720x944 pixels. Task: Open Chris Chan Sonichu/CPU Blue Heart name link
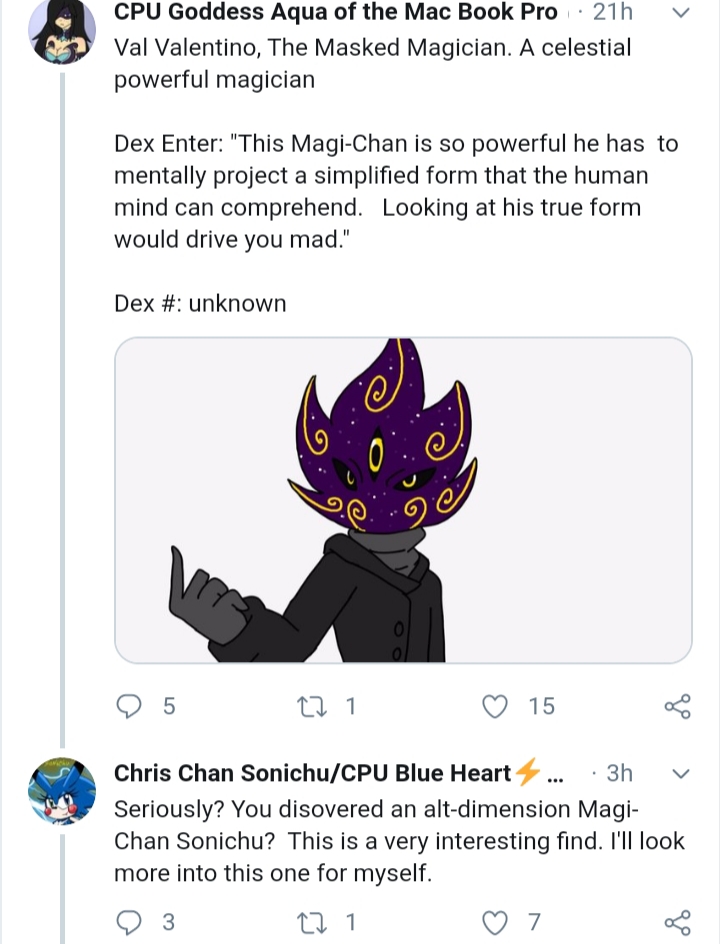[x=312, y=773]
